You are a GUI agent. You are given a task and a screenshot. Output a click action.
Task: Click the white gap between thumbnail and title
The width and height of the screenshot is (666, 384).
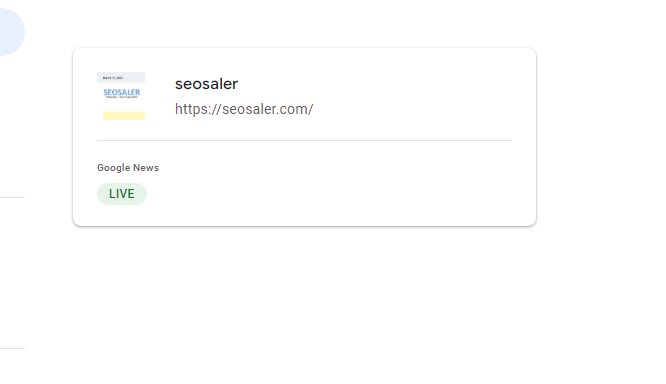[x=160, y=96]
